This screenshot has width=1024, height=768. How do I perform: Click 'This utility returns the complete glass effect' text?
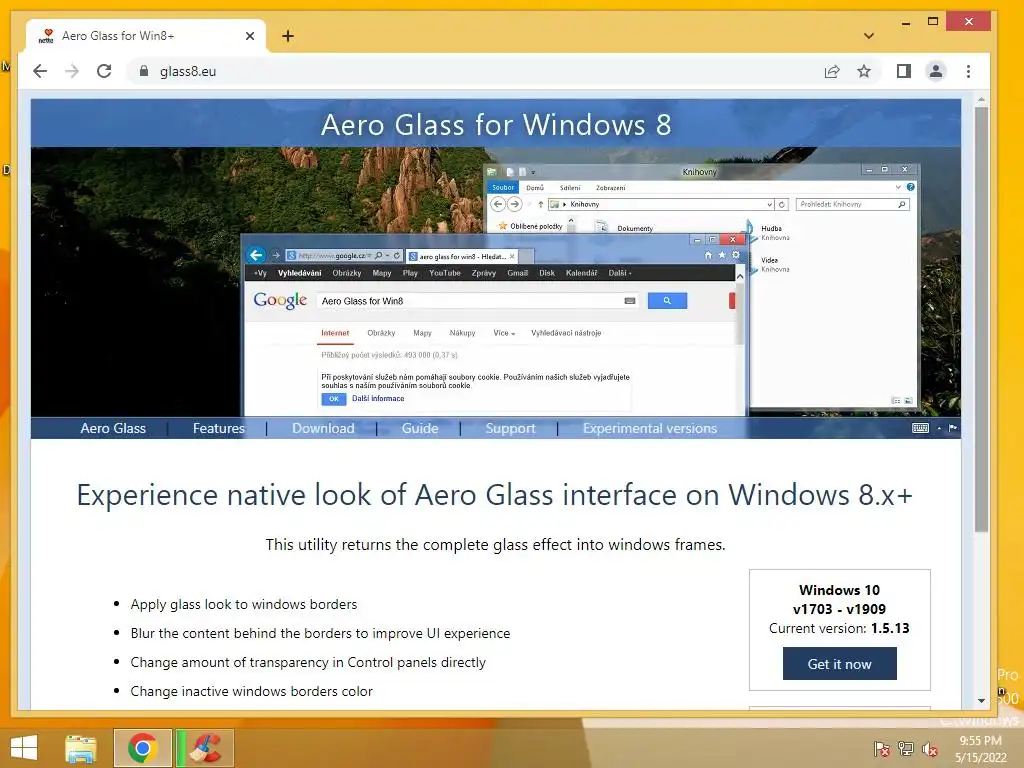click(x=495, y=545)
